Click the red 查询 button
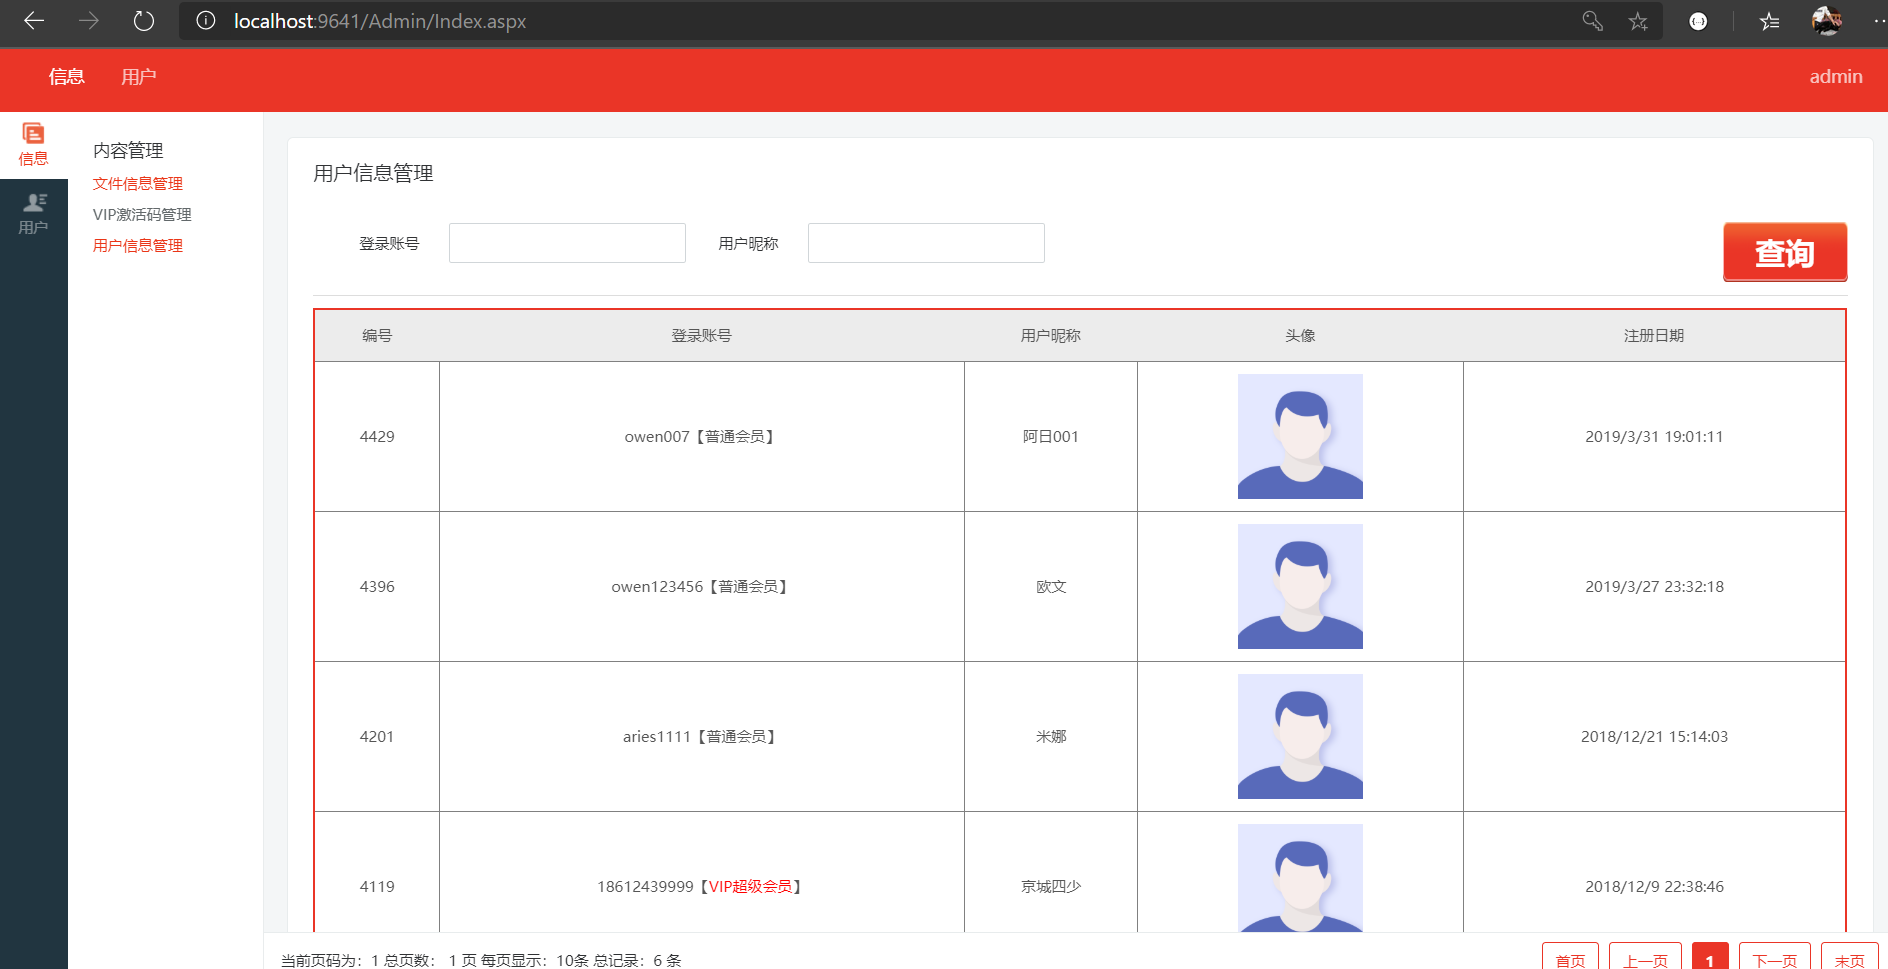Screen dimensions: 1888x969 pyautogui.click(x=1785, y=252)
